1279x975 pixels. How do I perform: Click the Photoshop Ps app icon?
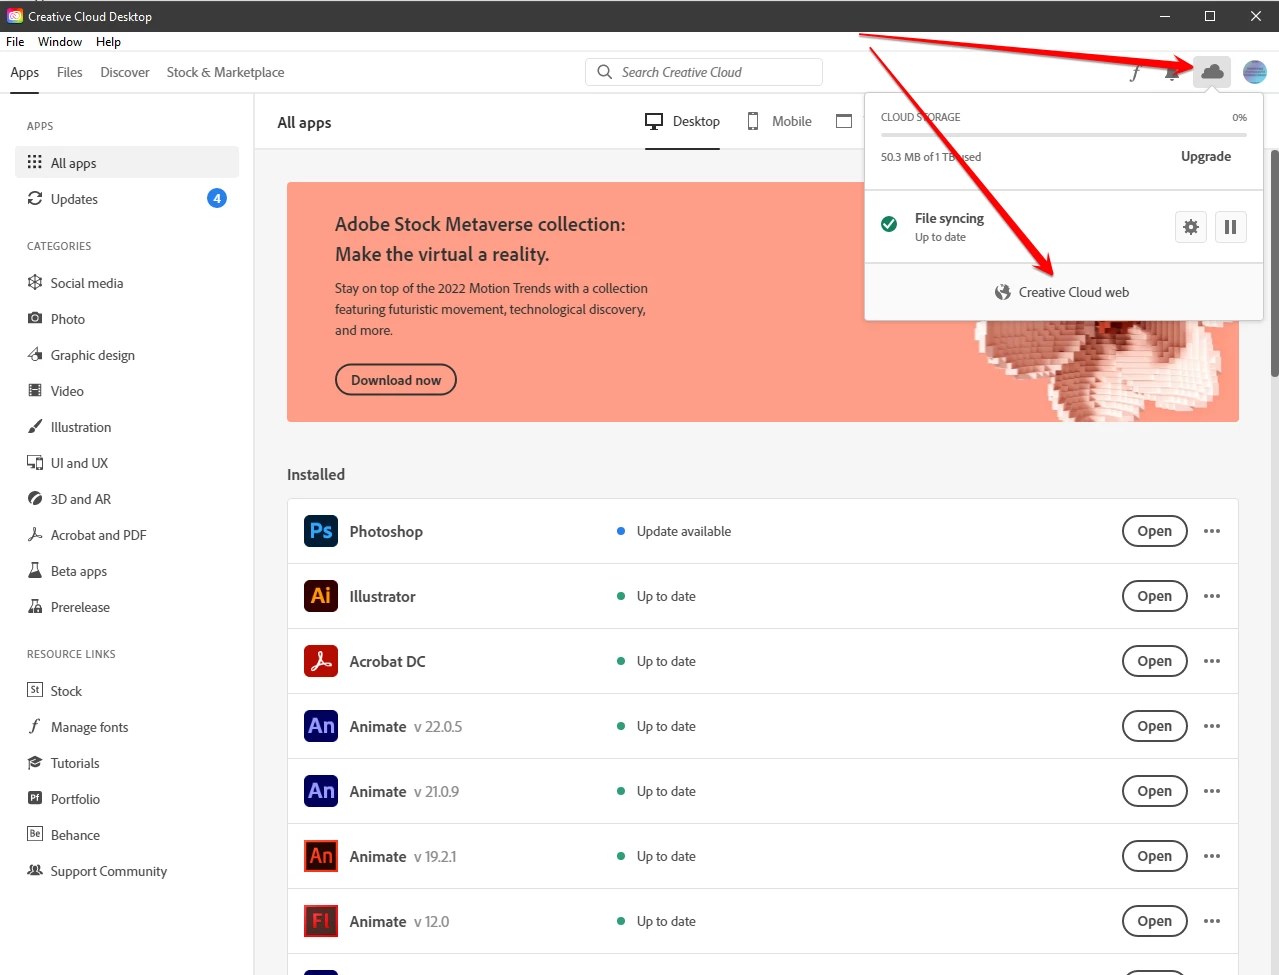pyautogui.click(x=321, y=531)
